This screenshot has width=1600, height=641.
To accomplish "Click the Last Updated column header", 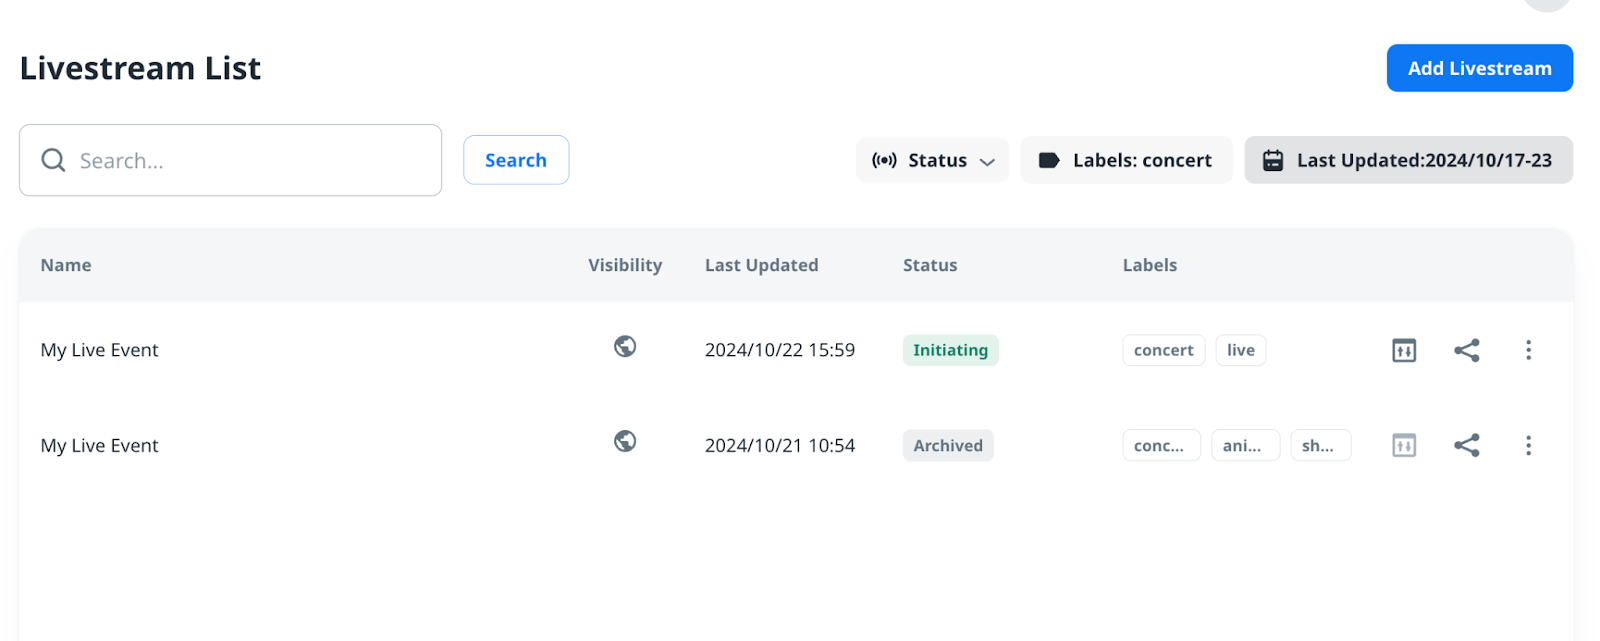I will [761, 265].
